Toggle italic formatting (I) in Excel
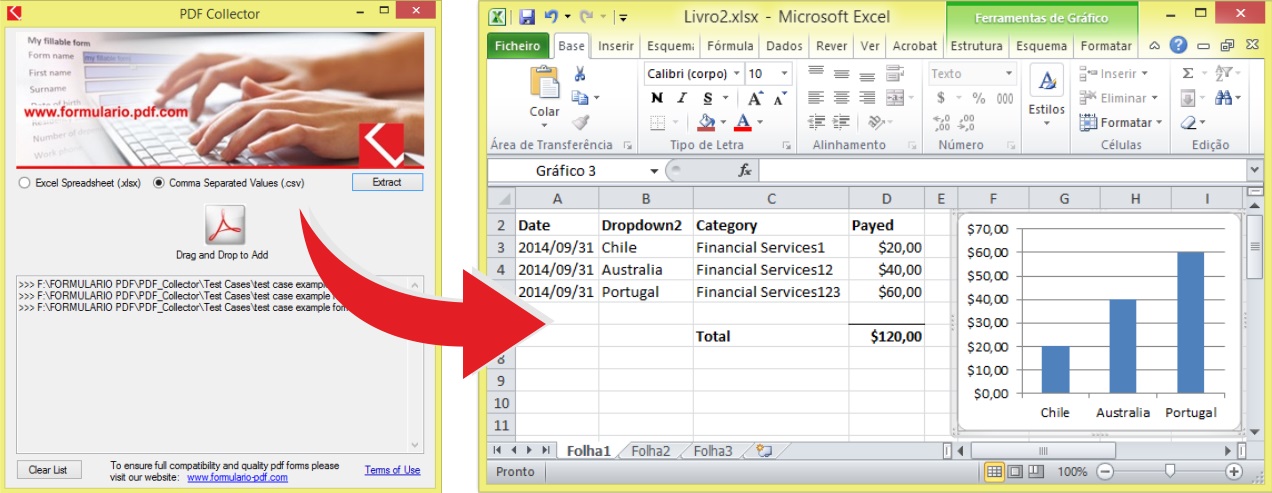Viewport: 1272px width, 493px height. point(682,98)
